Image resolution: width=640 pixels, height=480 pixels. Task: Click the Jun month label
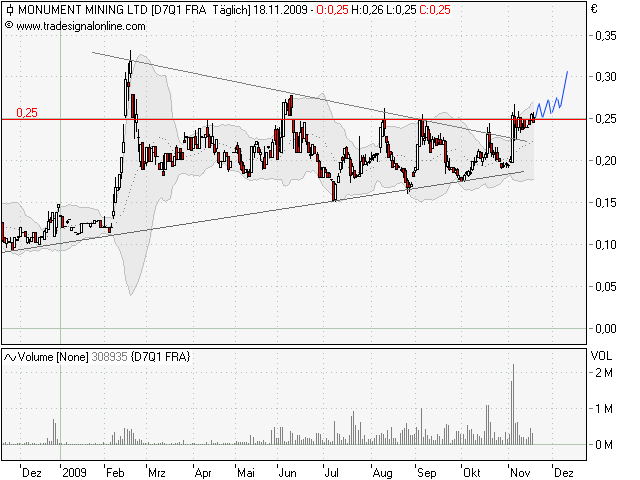(287, 473)
